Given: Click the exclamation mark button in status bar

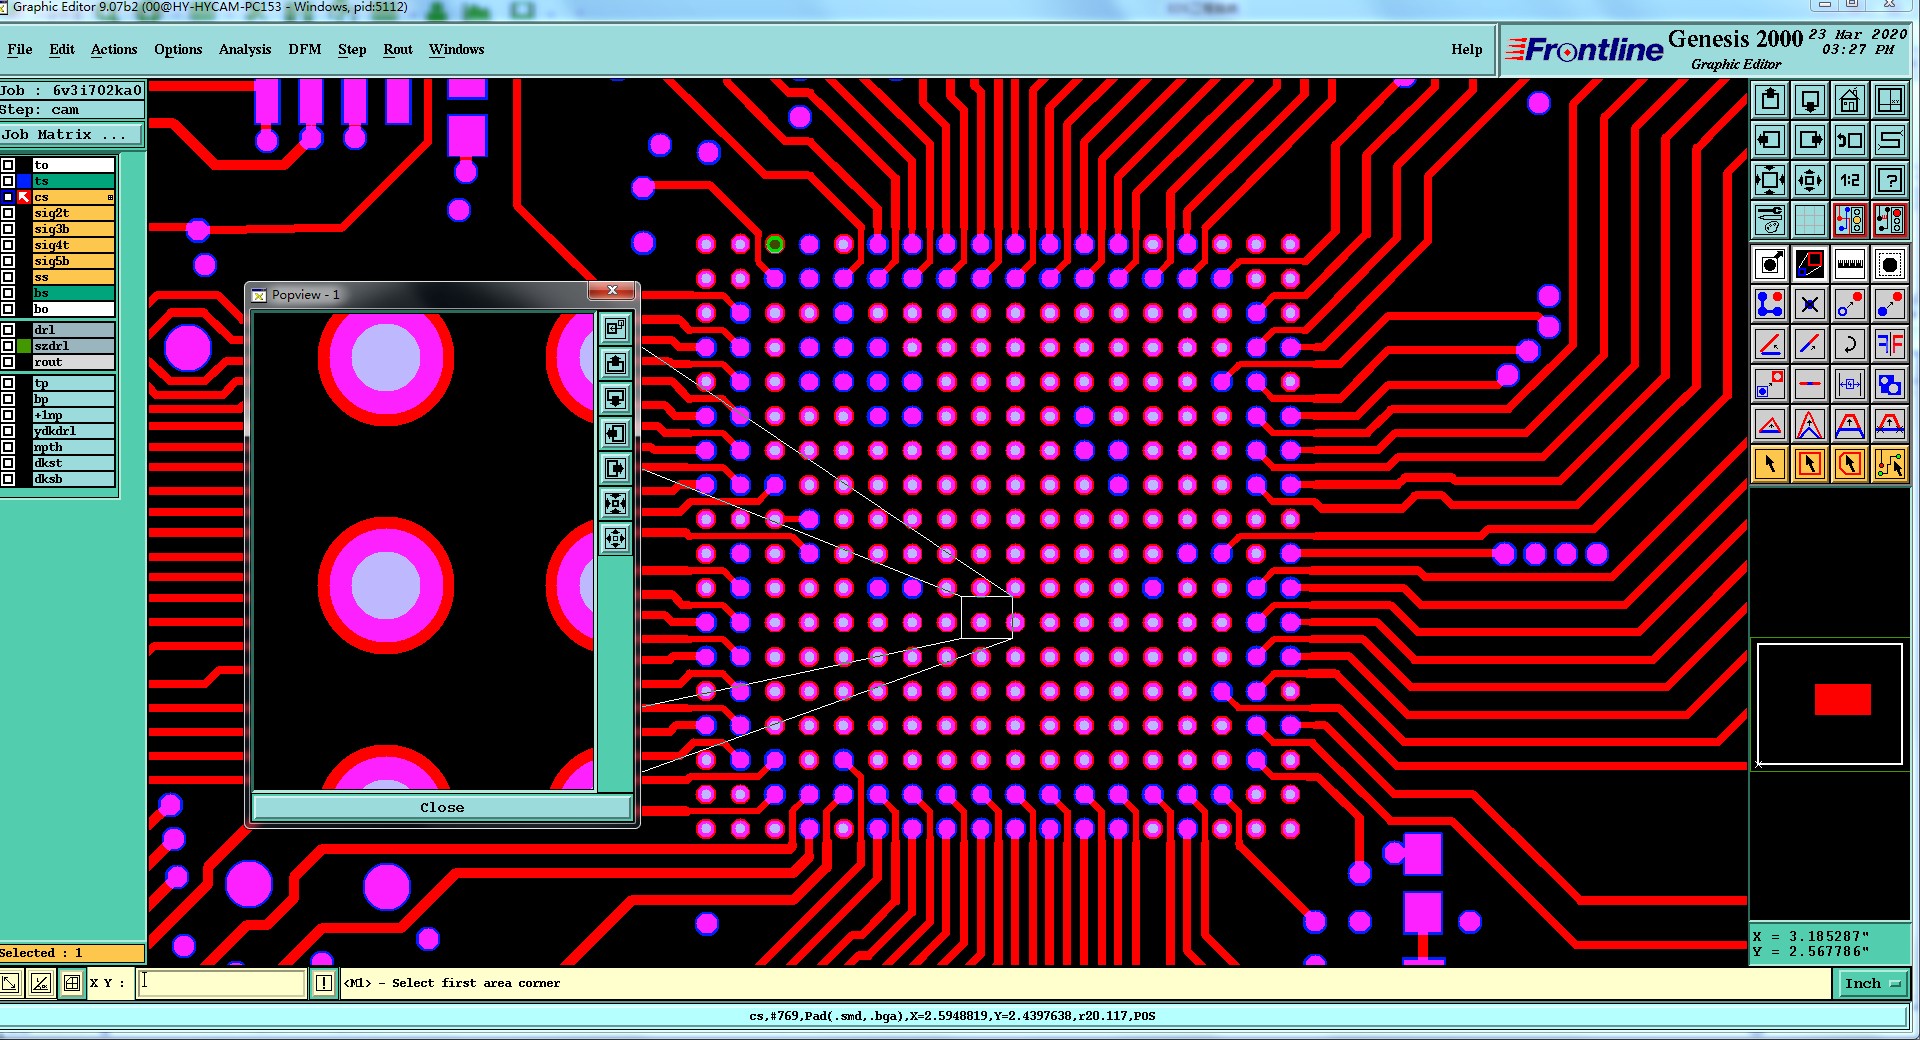Looking at the screenshot, I should [x=324, y=983].
